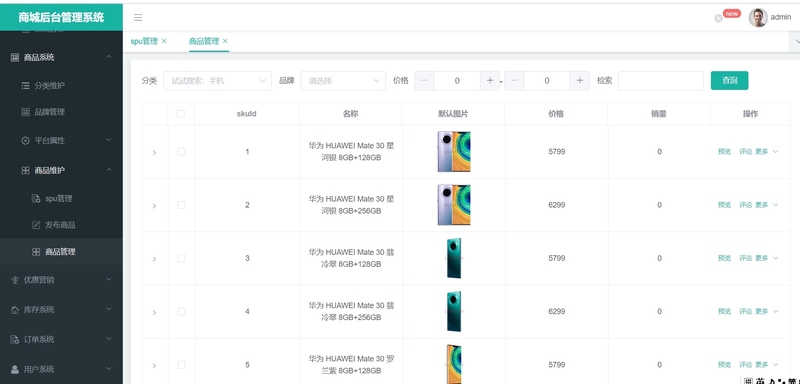
Task: Click the 平台属性 gear icon
Action: point(25,141)
